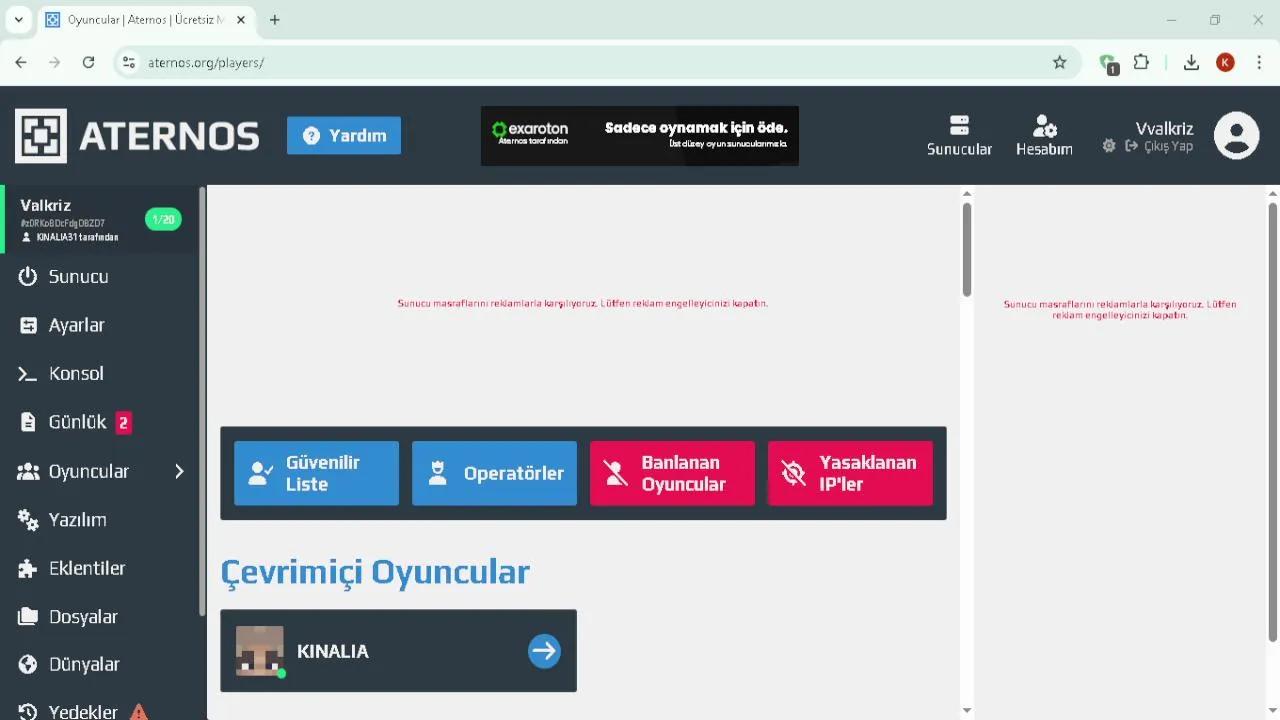Click the account settings gear icon
The width and height of the screenshot is (1280, 720).
(1109, 146)
